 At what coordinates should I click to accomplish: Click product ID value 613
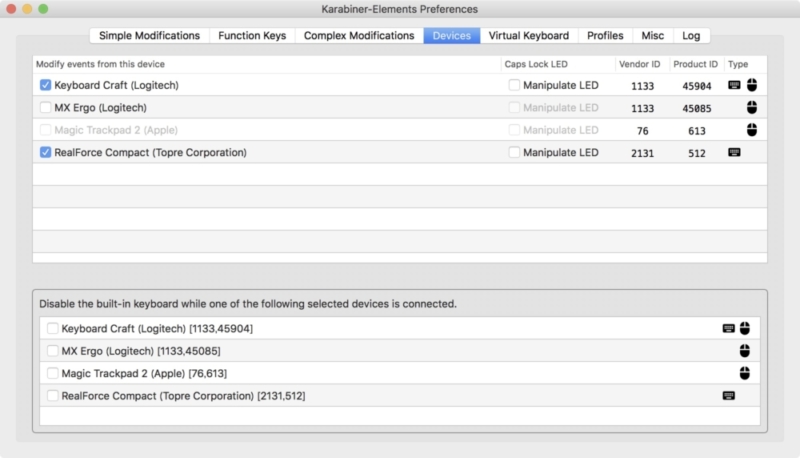pos(696,131)
